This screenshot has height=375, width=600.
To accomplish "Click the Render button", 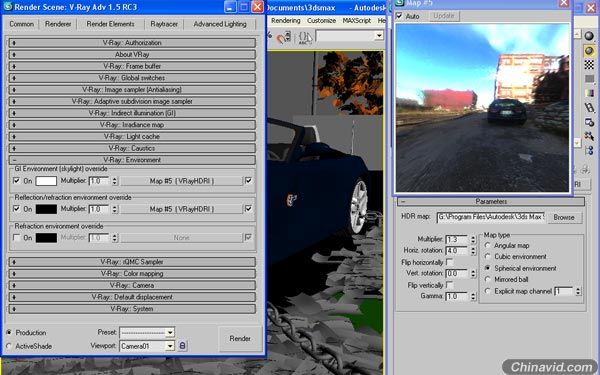I will (x=240, y=339).
